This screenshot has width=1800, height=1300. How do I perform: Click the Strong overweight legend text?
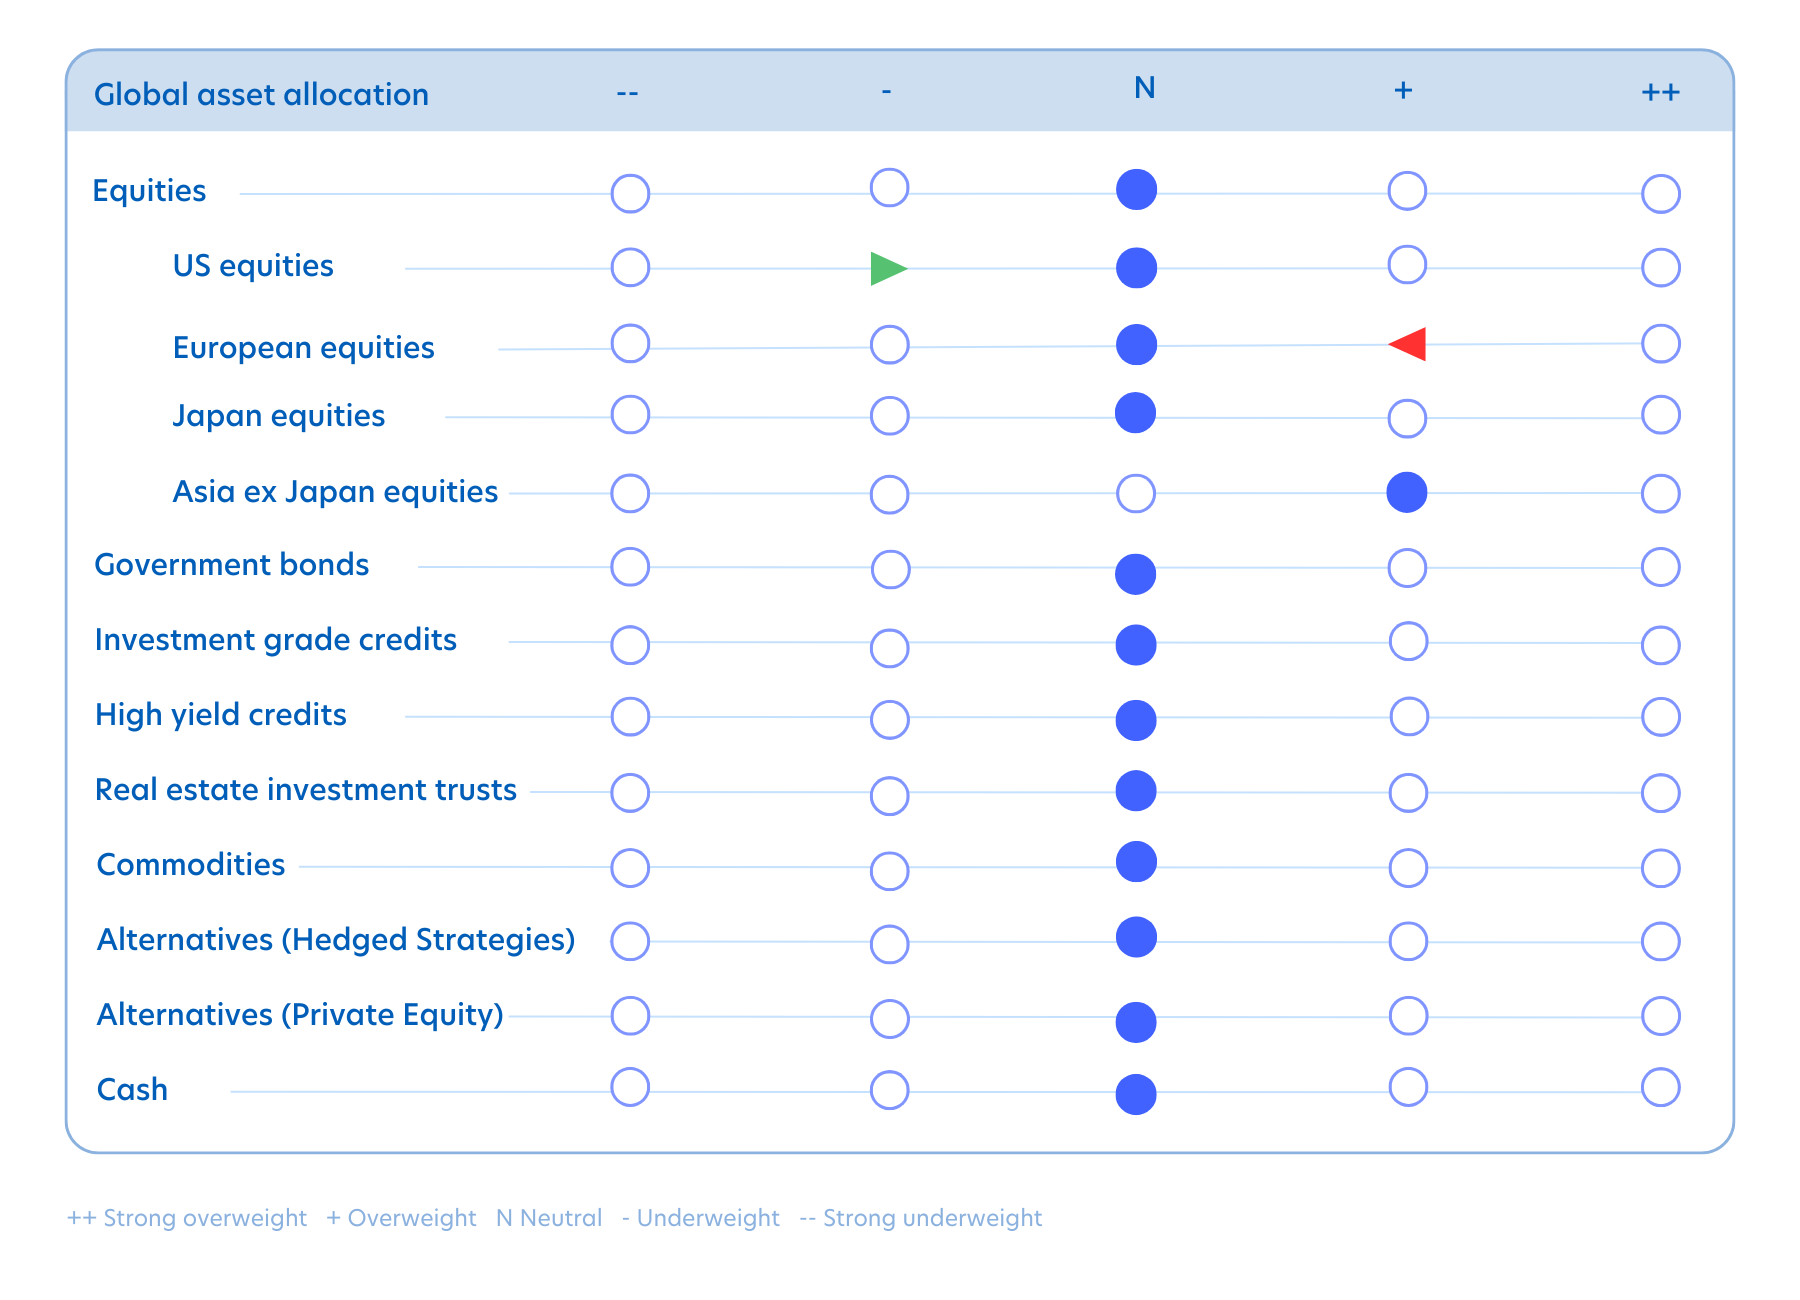(187, 1218)
